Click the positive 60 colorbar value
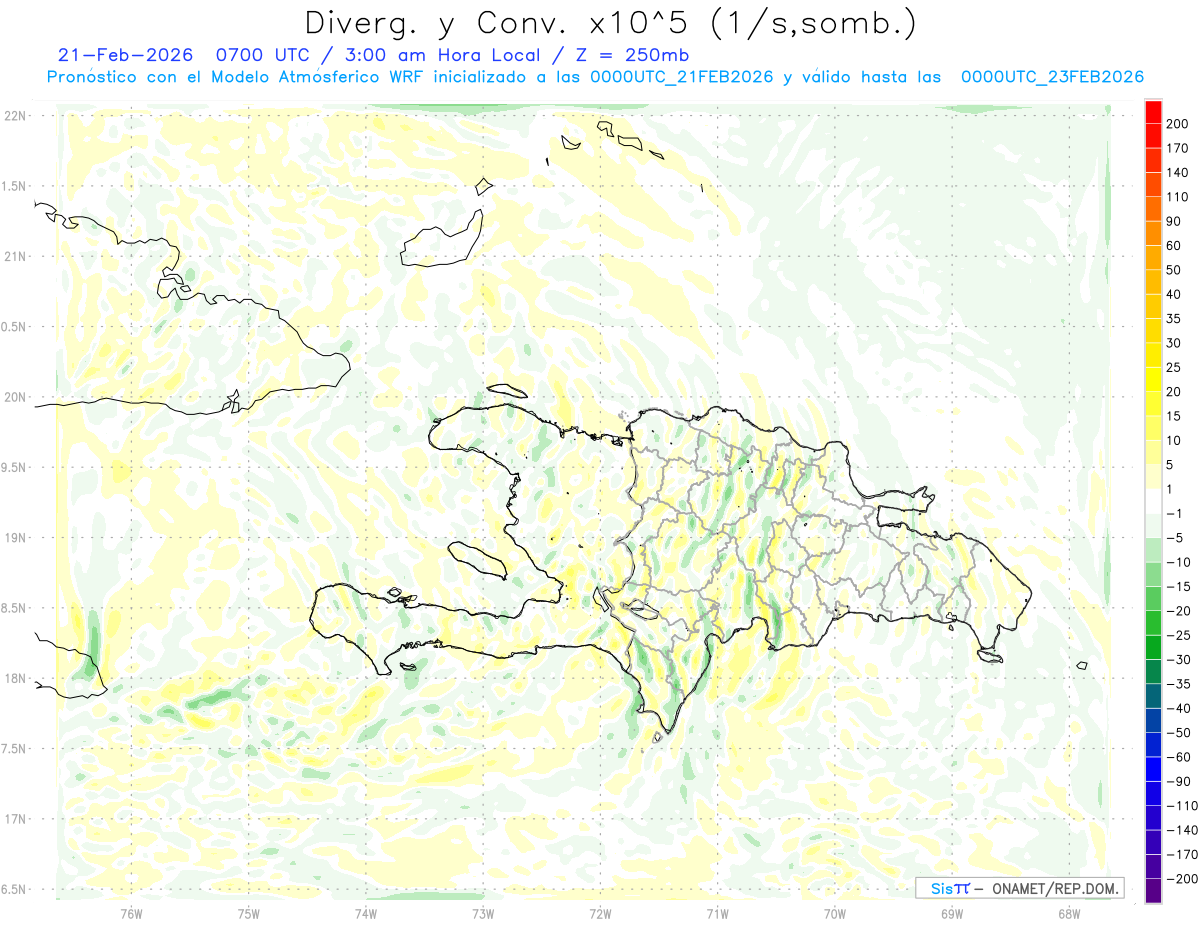This screenshot has height=927, width=1200. (1174, 246)
